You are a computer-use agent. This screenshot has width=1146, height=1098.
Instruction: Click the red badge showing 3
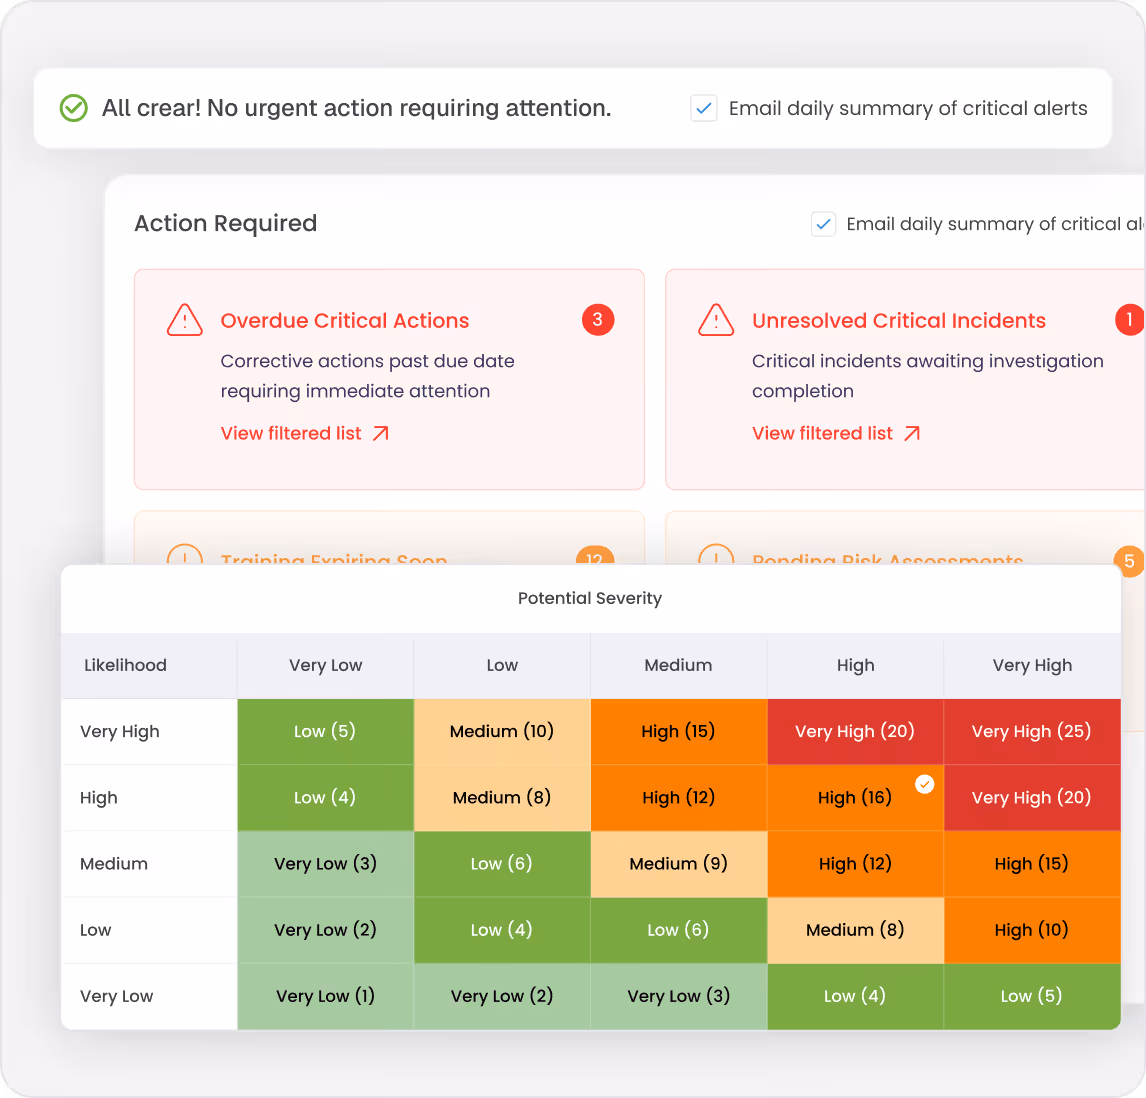pyautogui.click(x=598, y=319)
